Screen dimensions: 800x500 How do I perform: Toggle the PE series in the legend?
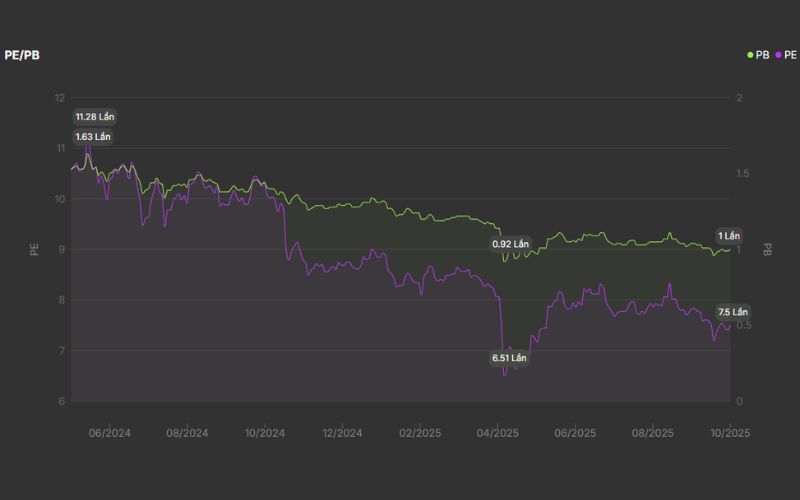pos(790,55)
